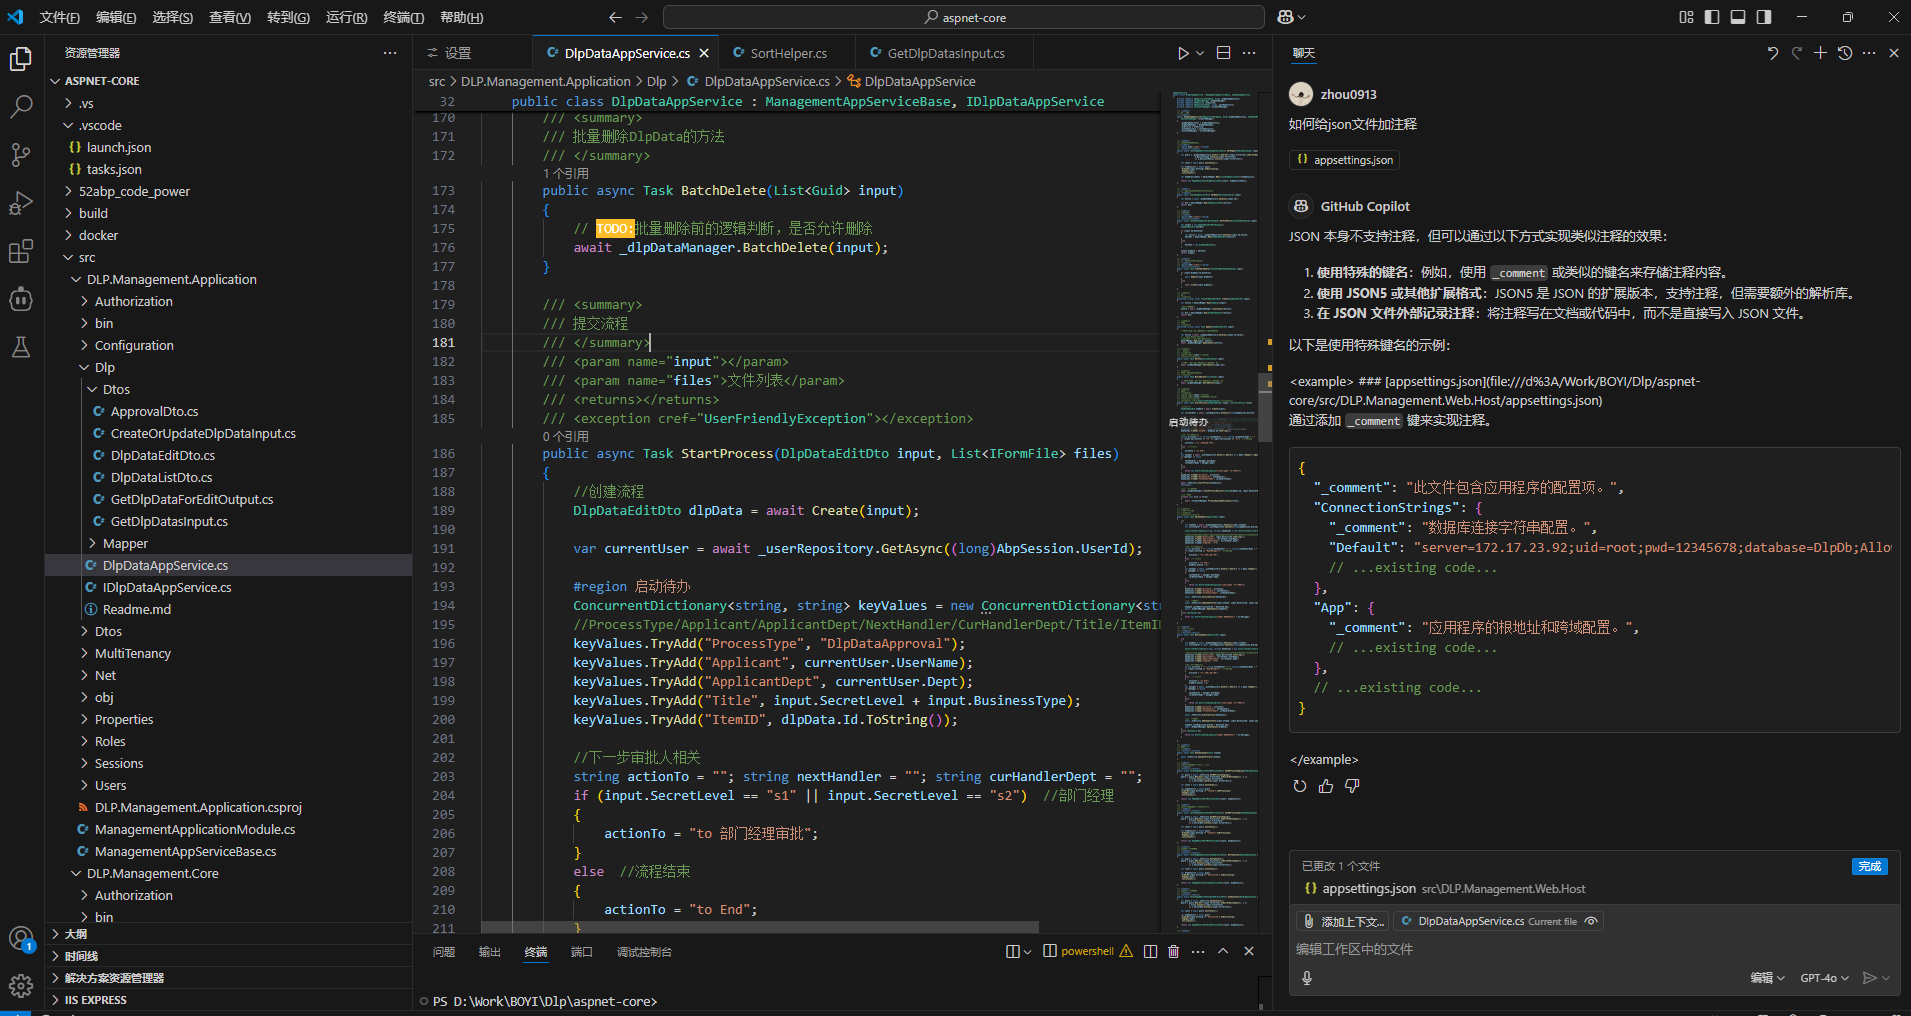1911x1016 pixels.
Task: Open the GPT-4o model dropdown
Action: (x=1824, y=978)
